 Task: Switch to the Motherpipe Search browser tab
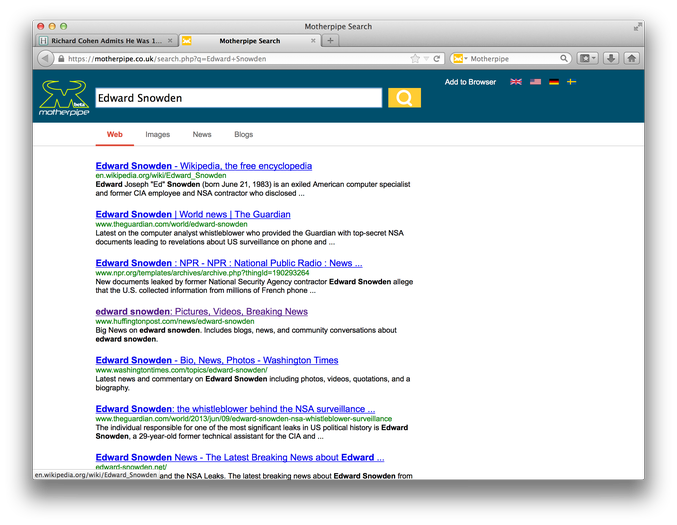[250, 41]
